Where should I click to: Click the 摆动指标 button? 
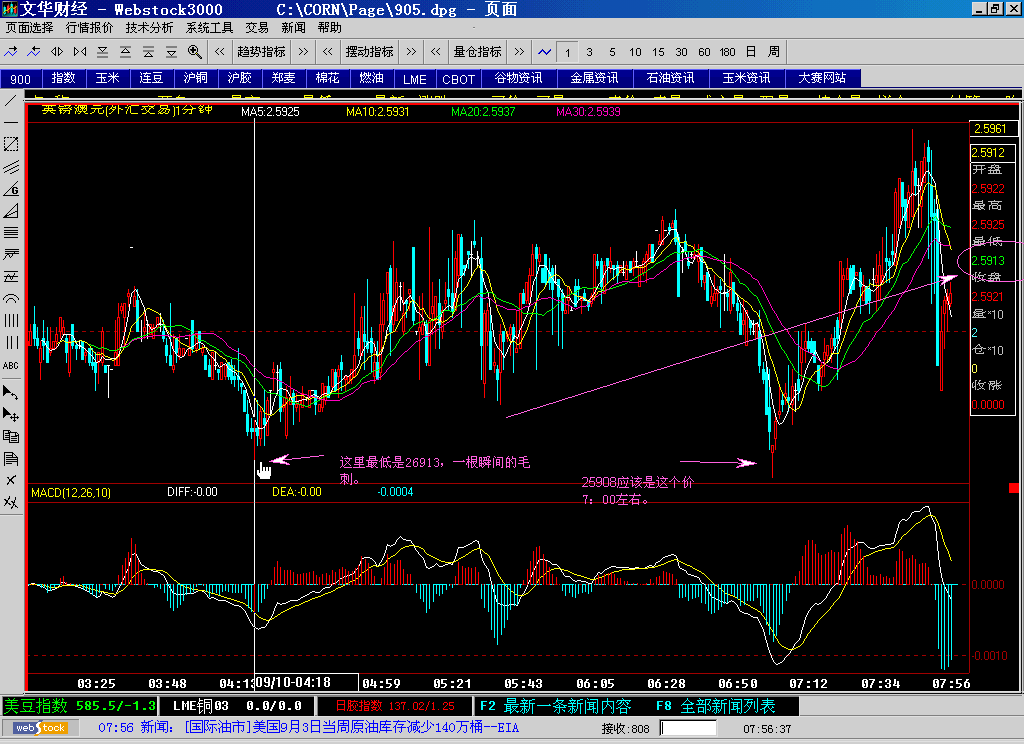370,52
